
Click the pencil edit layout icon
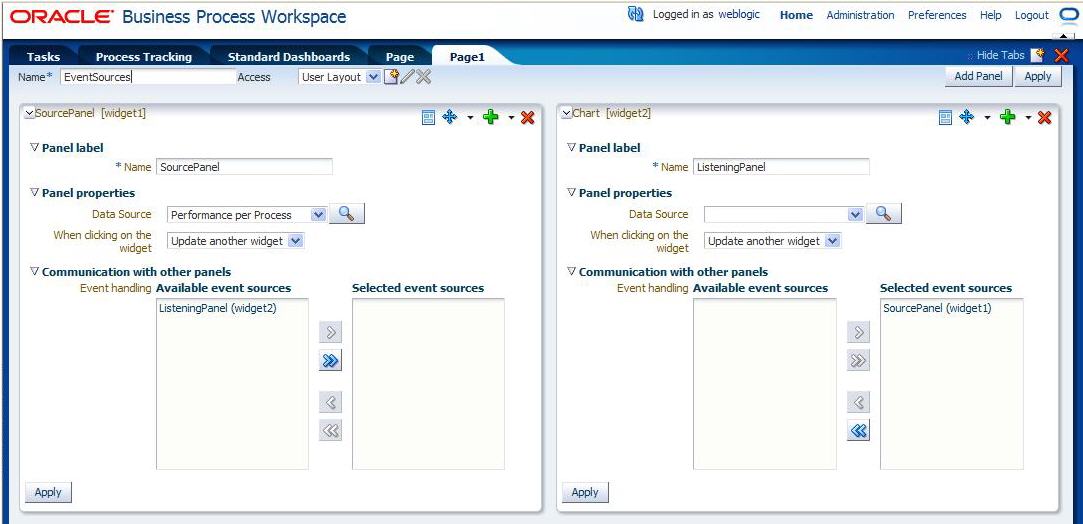pyautogui.click(x=408, y=77)
